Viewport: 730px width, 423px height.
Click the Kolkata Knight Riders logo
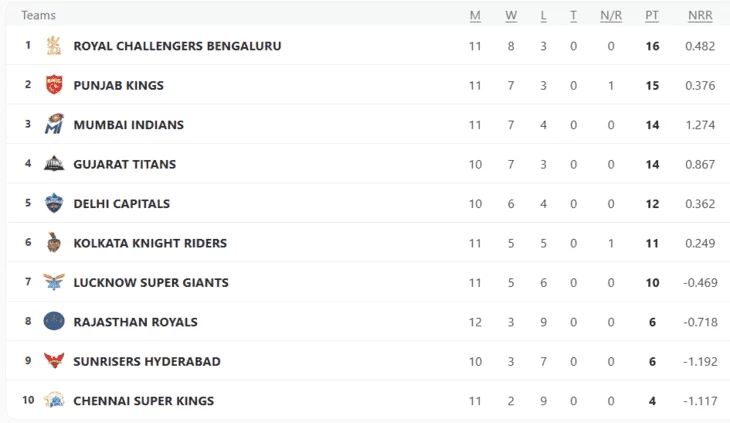54,242
